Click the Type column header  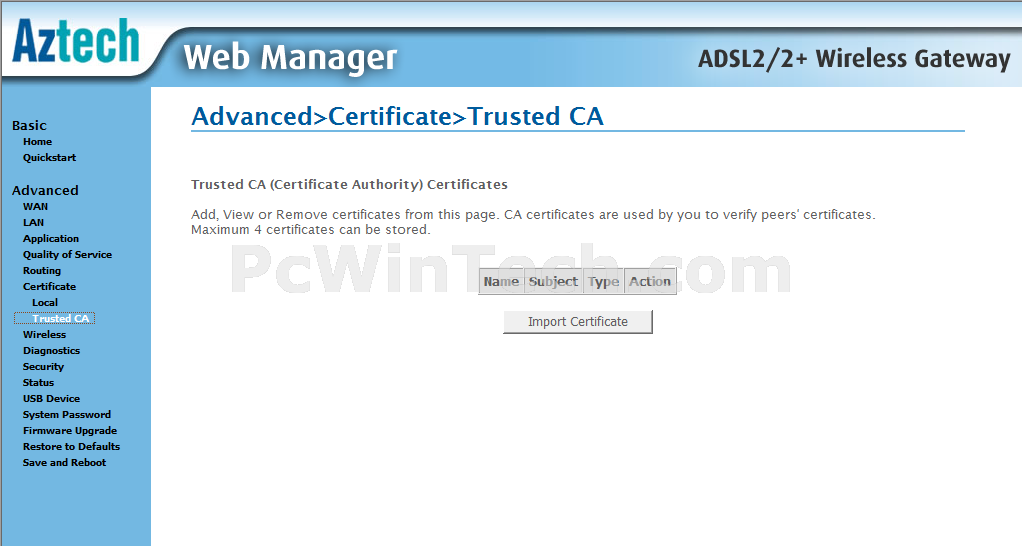(604, 281)
